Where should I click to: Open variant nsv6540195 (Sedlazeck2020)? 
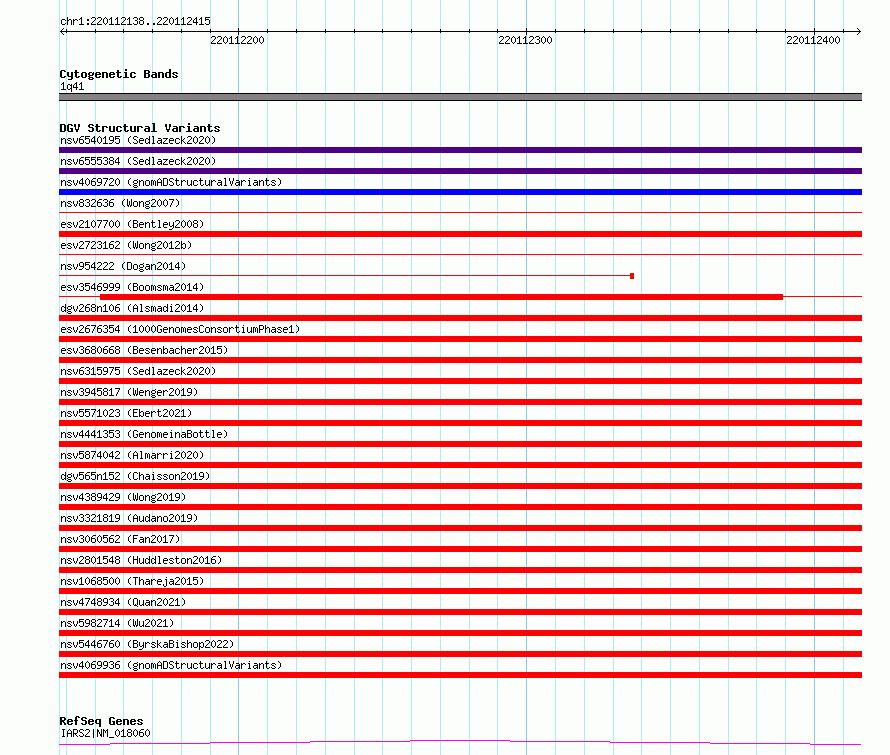(138, 140)
